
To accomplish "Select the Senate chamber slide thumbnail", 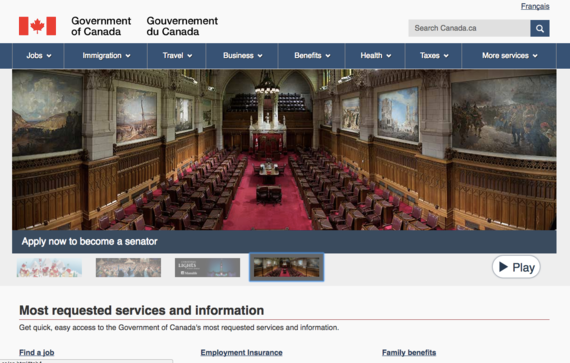I will 286,267.
